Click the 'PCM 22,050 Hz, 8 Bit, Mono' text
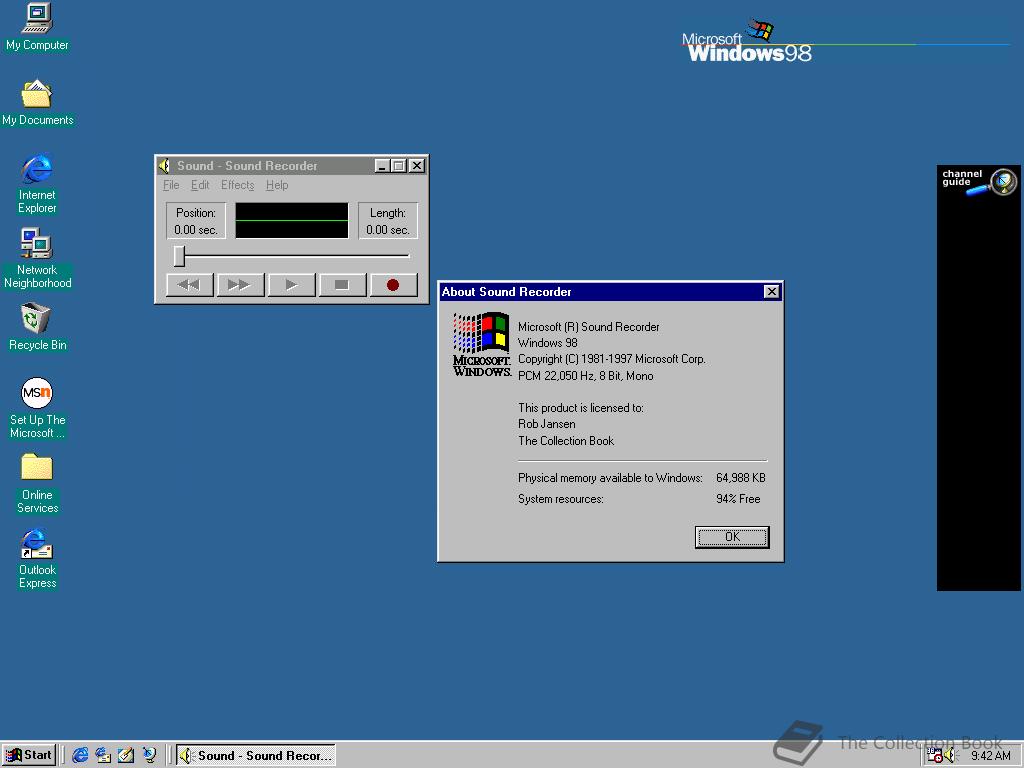 [x=586, y=376]
